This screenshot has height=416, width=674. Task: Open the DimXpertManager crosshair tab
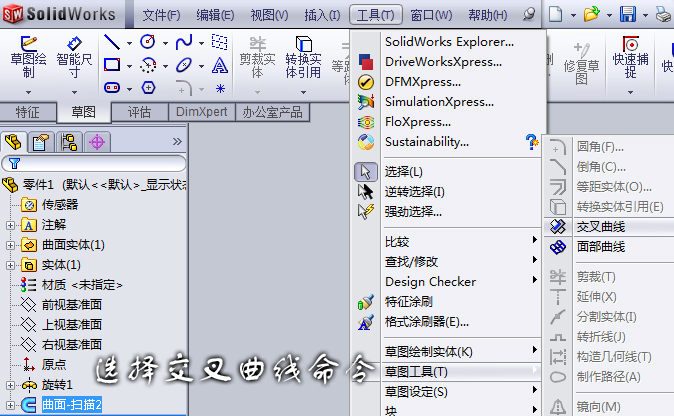click(x=97, y=142)
